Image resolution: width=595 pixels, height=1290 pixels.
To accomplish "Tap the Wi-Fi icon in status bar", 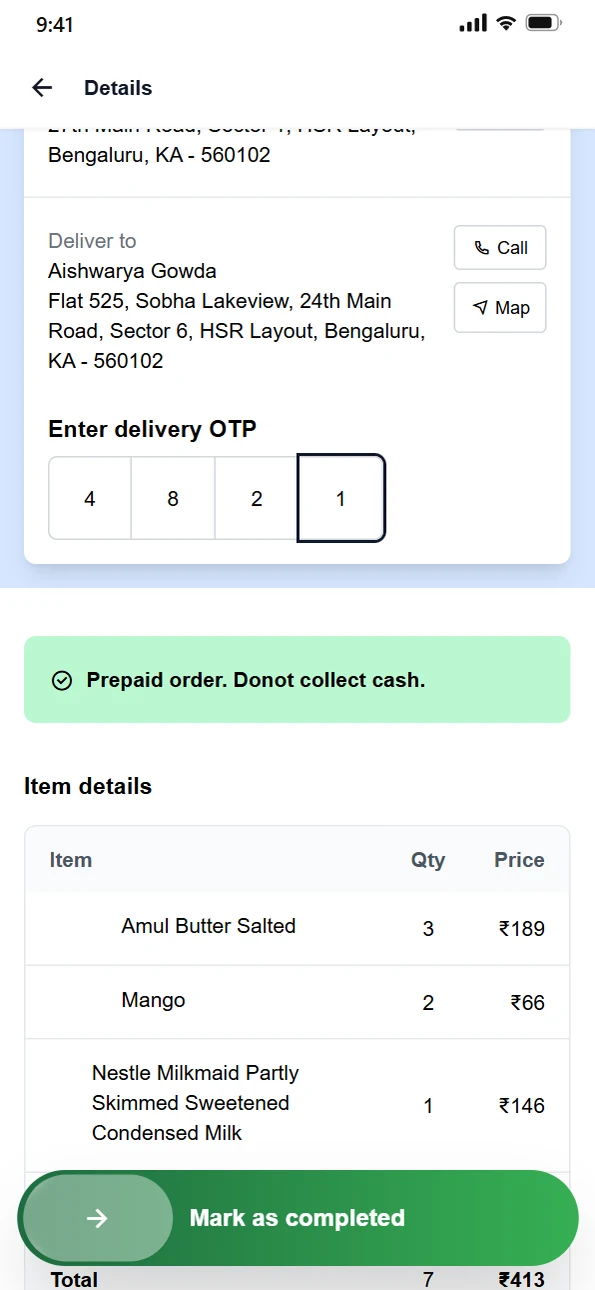I will (x=506, y=23).
